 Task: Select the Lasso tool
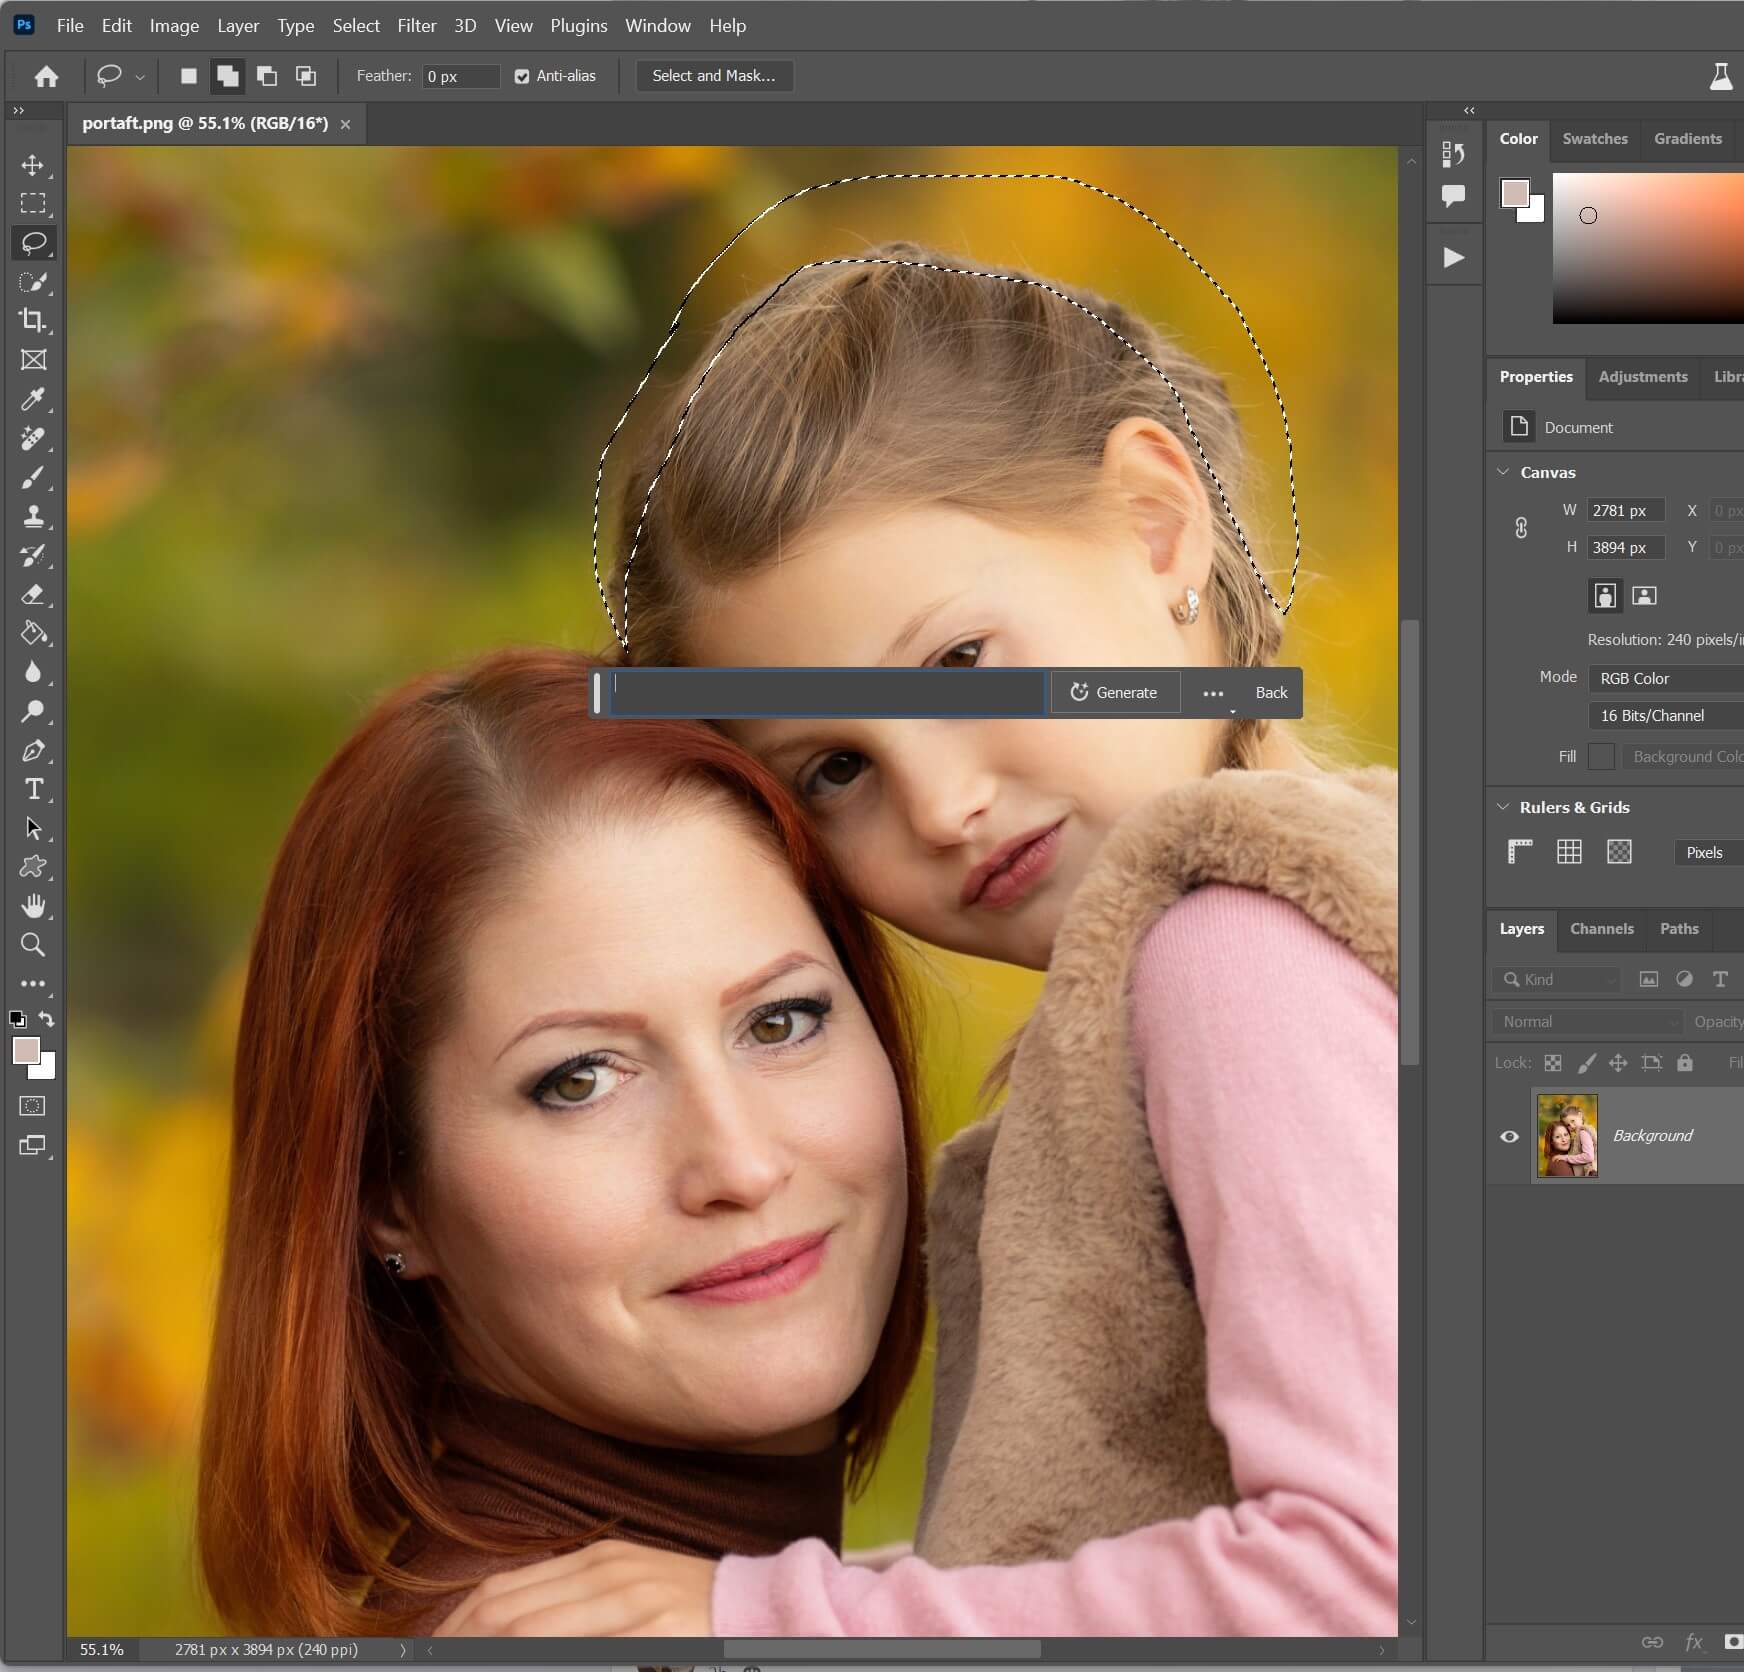pyautogui.click(x=33, y=242)
